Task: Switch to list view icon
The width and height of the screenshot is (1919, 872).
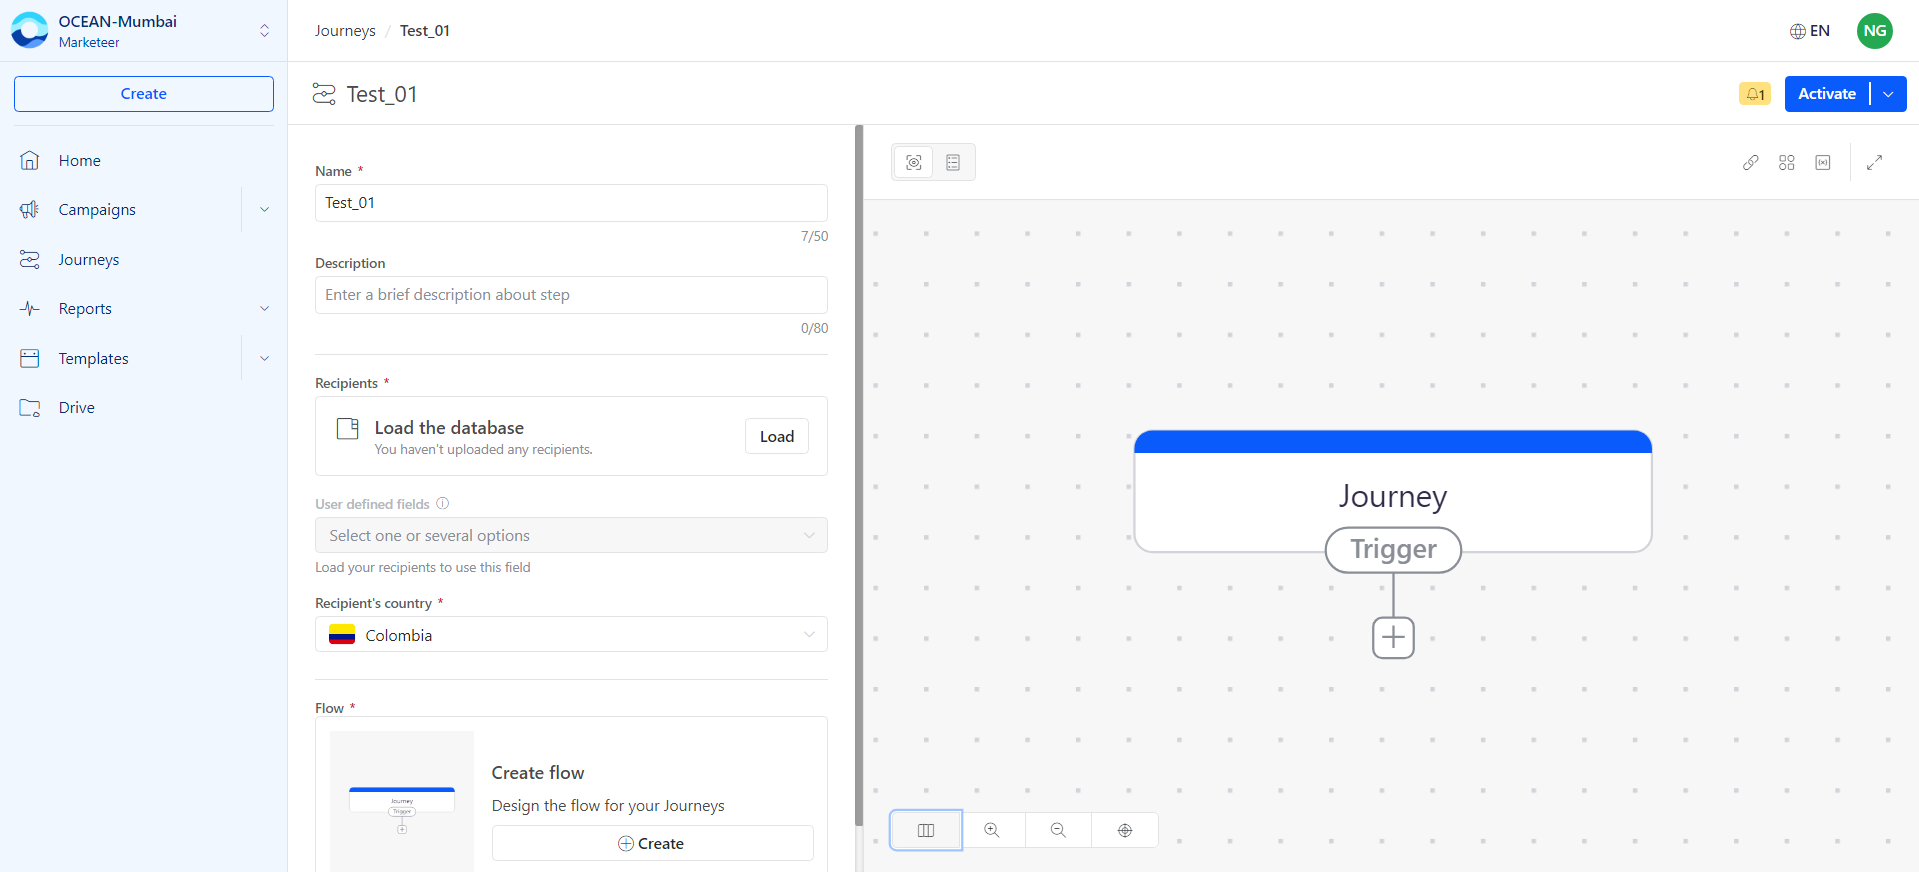Action: point(953,162)
